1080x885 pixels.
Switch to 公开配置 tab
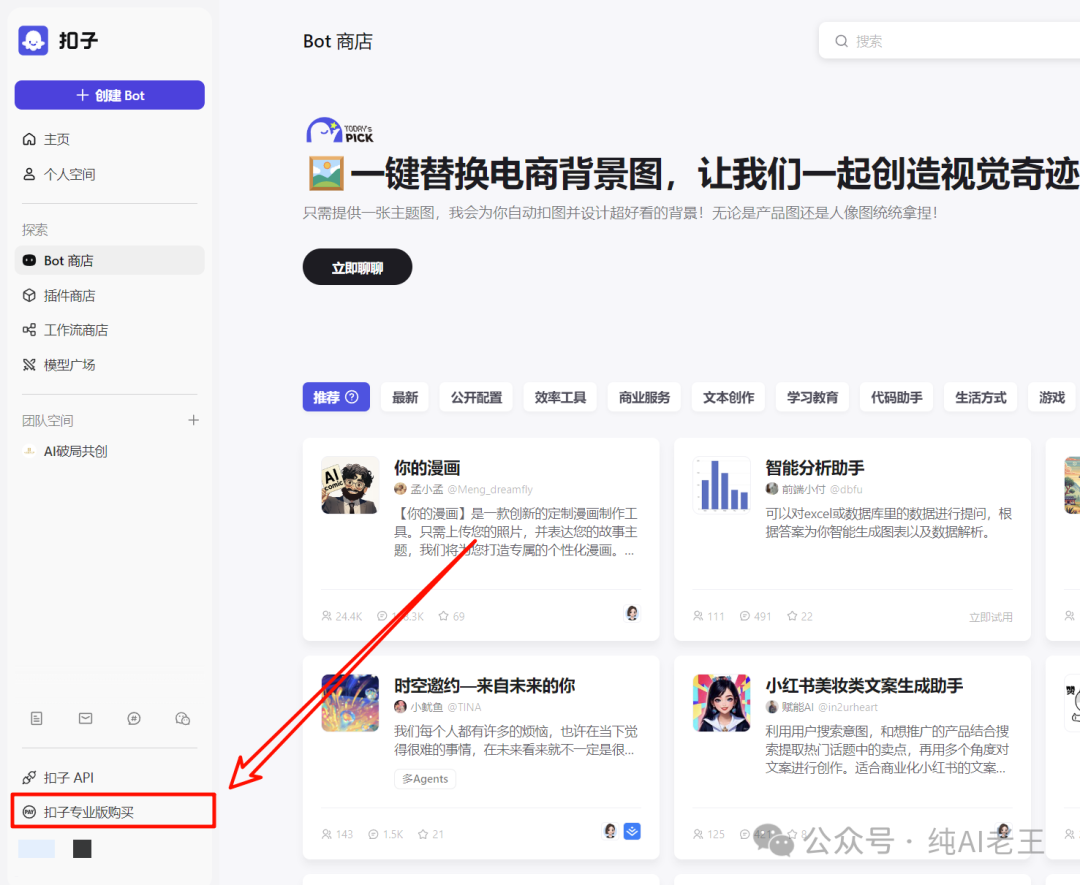(x=477, y=397)
